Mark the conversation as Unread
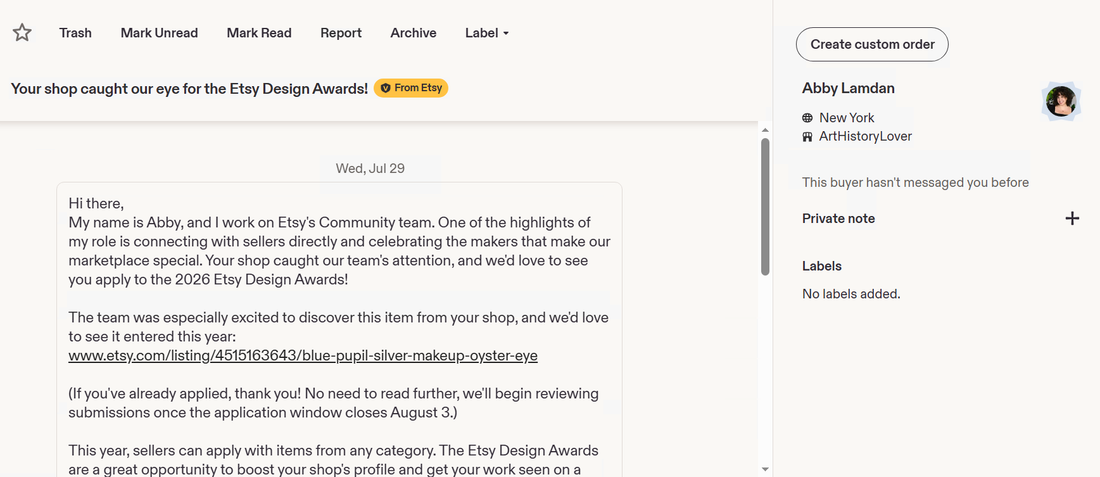The image size is (1100, 477). pos(159,33)
